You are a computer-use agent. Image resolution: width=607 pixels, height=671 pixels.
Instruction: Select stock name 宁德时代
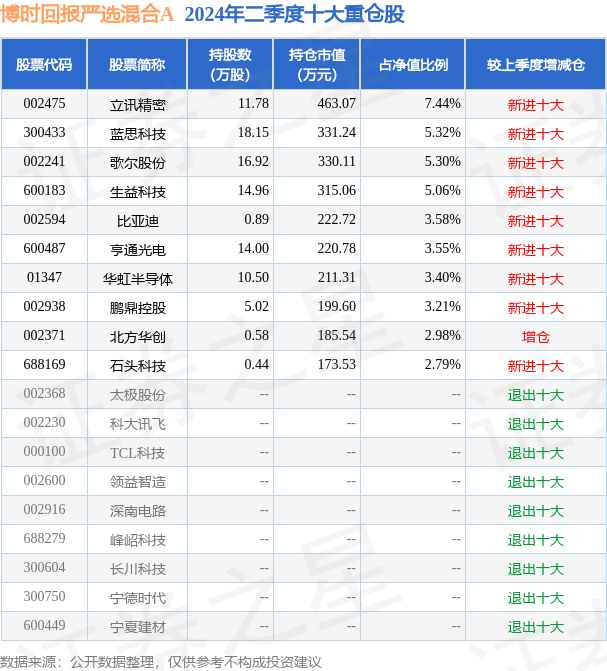[137, 598]
